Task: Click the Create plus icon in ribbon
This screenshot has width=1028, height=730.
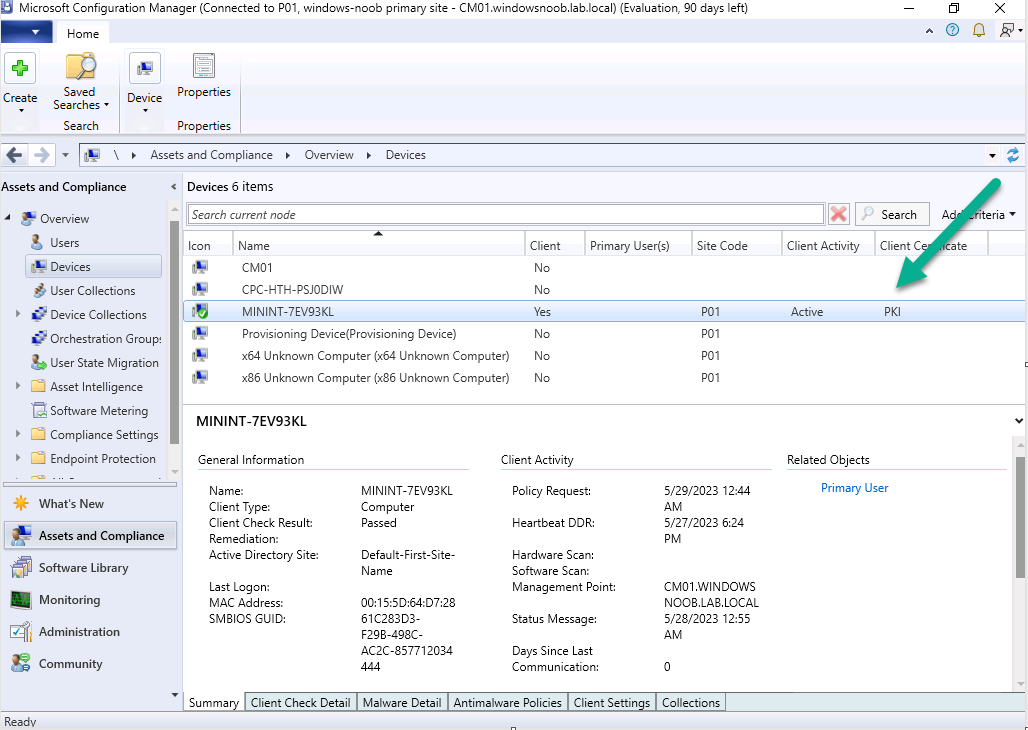Action: click(20, 68)
